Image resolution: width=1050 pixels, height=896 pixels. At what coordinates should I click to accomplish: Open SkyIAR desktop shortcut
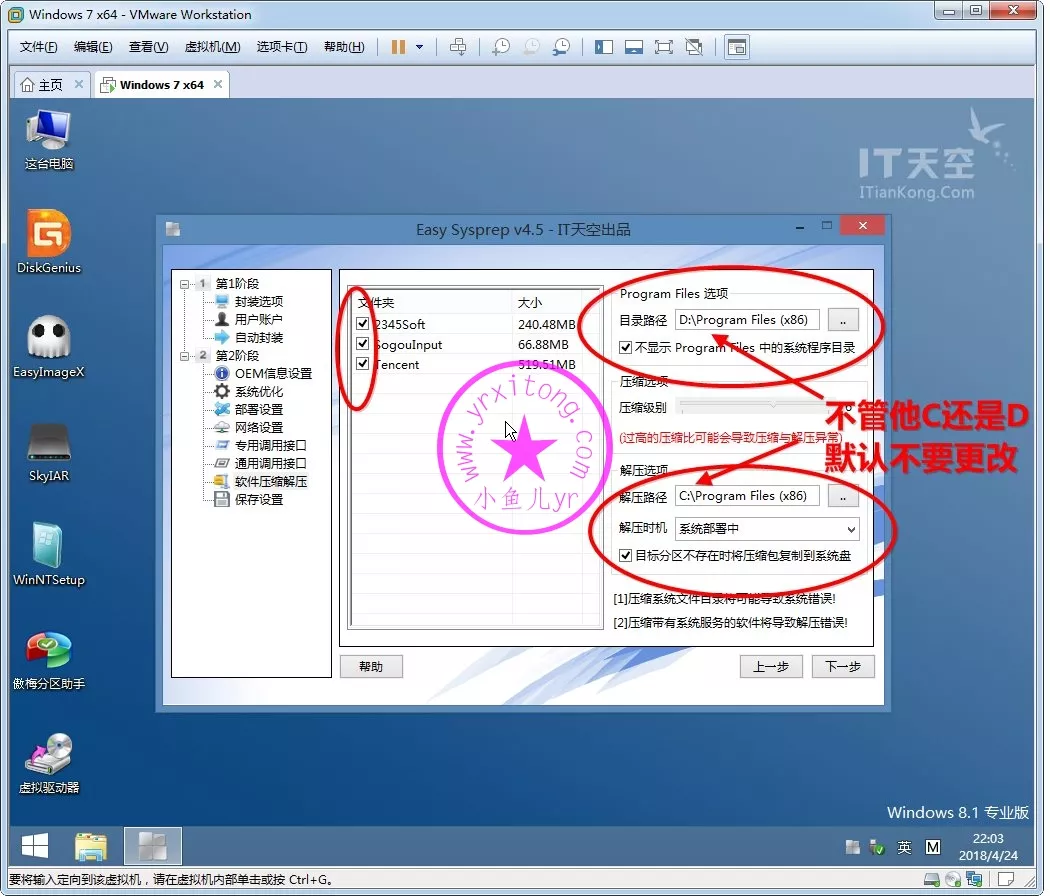[48, 445]
